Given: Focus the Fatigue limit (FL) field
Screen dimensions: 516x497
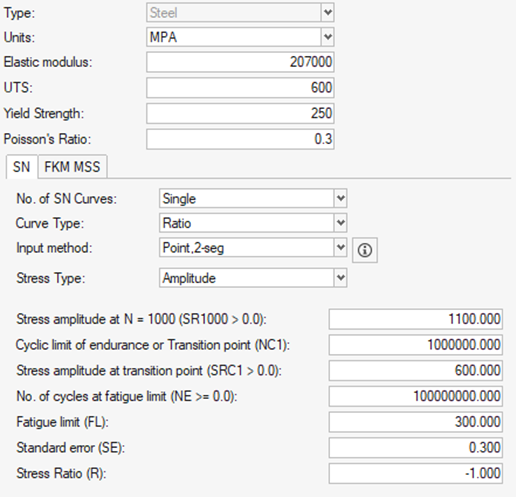Looking at the screenshot, I should tap(416, 422).
